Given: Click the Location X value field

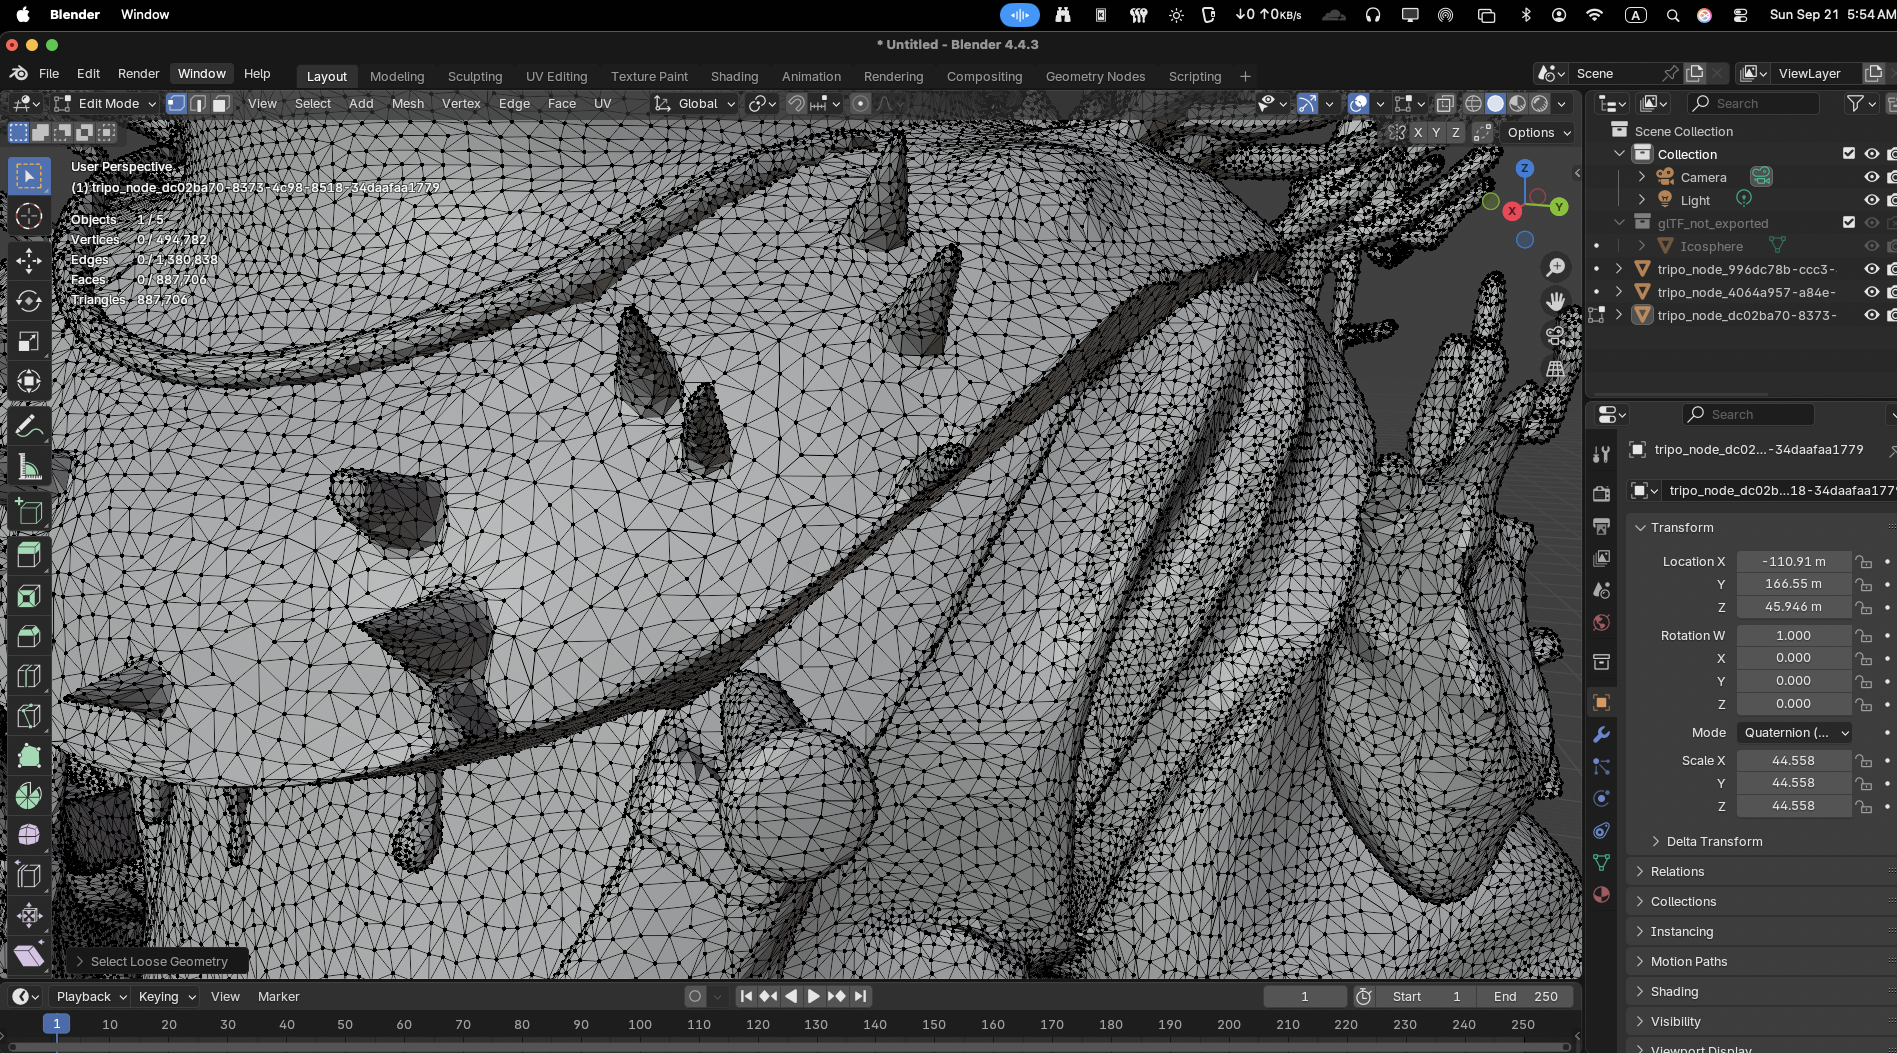Looking at the screenshot, I should (1793, 562).
